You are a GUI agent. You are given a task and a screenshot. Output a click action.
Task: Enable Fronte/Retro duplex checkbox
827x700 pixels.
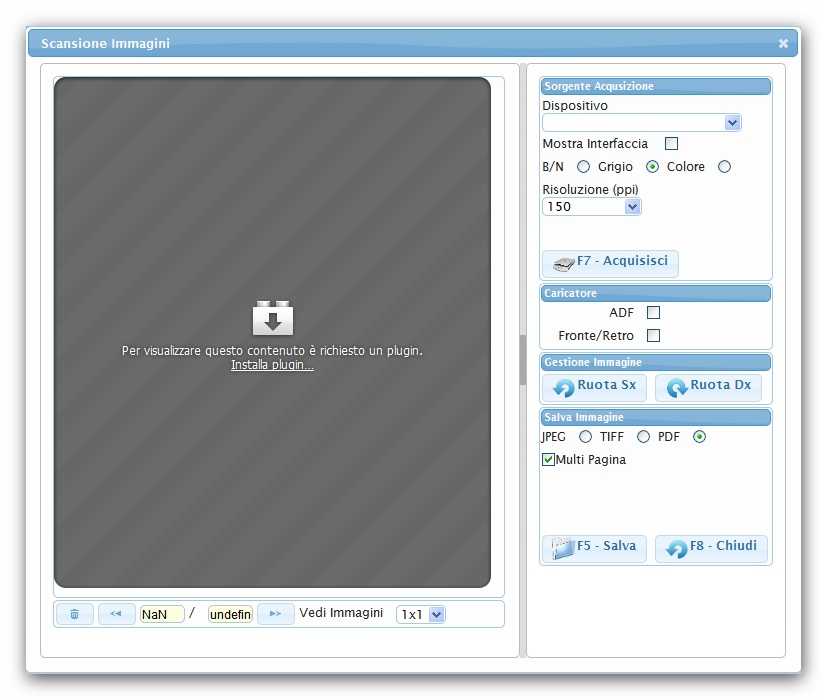(x=654, y=336)
